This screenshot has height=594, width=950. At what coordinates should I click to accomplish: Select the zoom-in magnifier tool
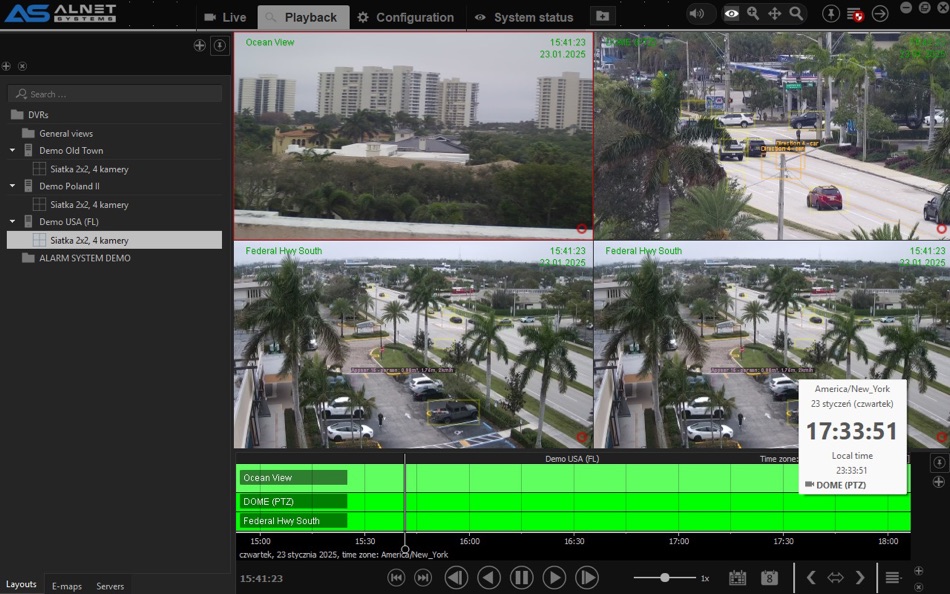(753, 14)
